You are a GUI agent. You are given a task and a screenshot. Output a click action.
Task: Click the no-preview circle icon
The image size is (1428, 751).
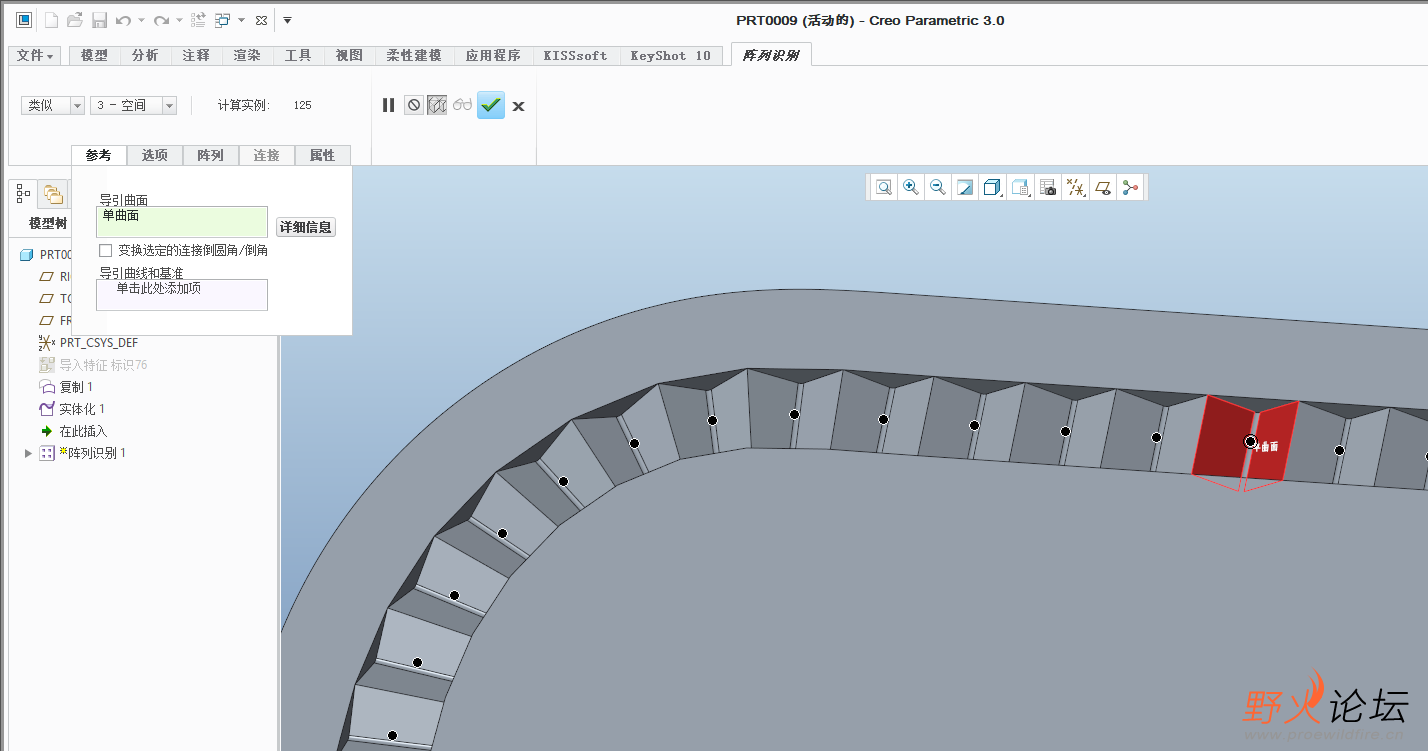coord(414,105)
